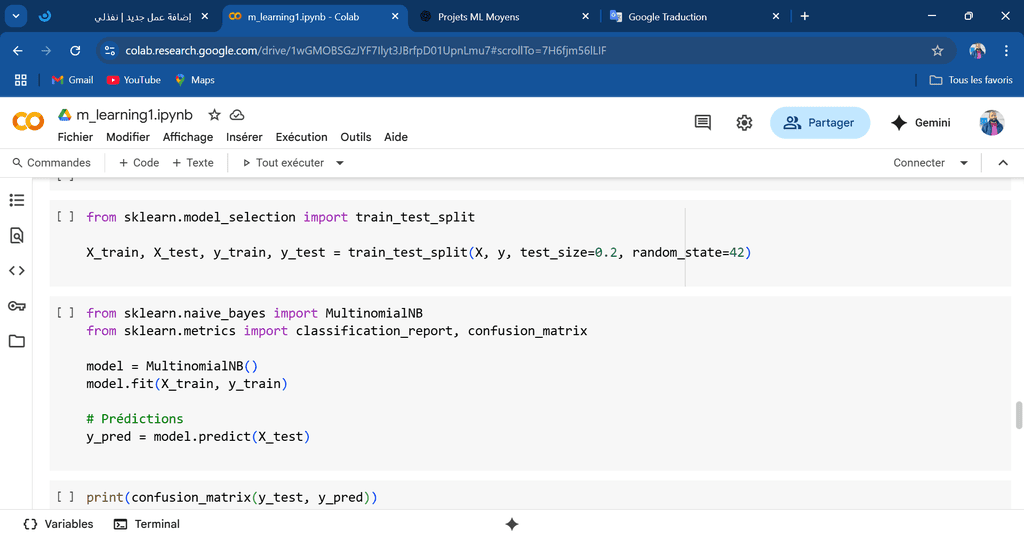
Task: Reload the page
Action: pos(75,51)
